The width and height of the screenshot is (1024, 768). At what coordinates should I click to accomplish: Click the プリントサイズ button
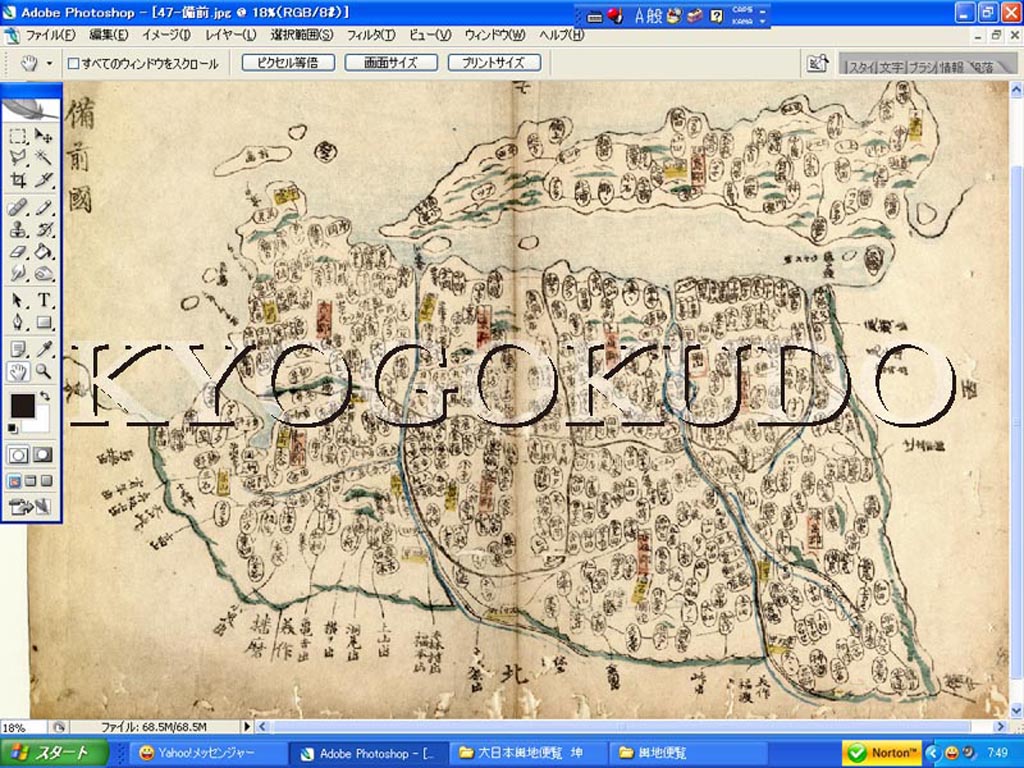tap(494, 63)
